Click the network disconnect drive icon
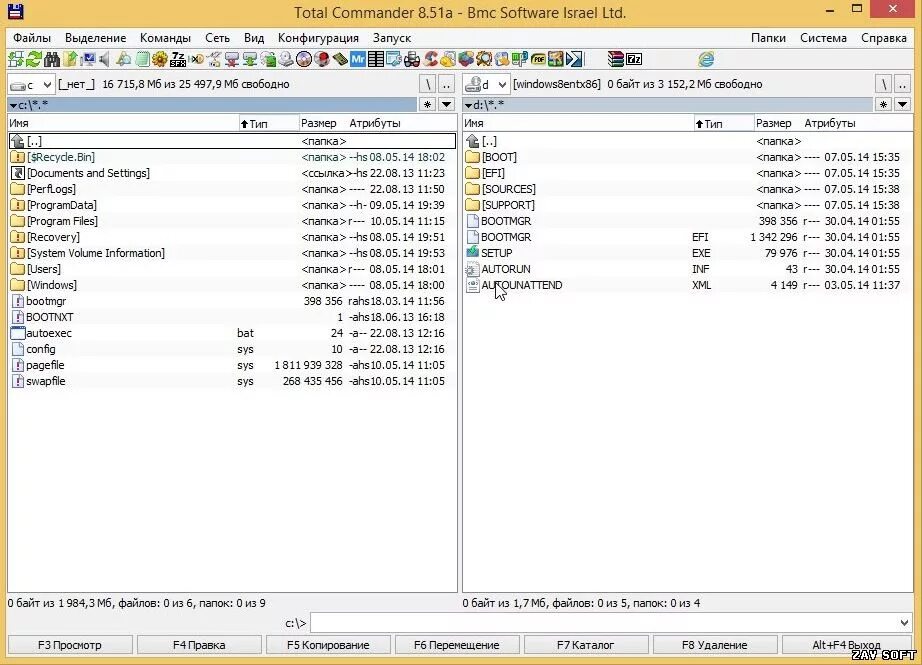The height and width of the screenshot is (665, 922). pyautogui.click(x=232, y=59)
